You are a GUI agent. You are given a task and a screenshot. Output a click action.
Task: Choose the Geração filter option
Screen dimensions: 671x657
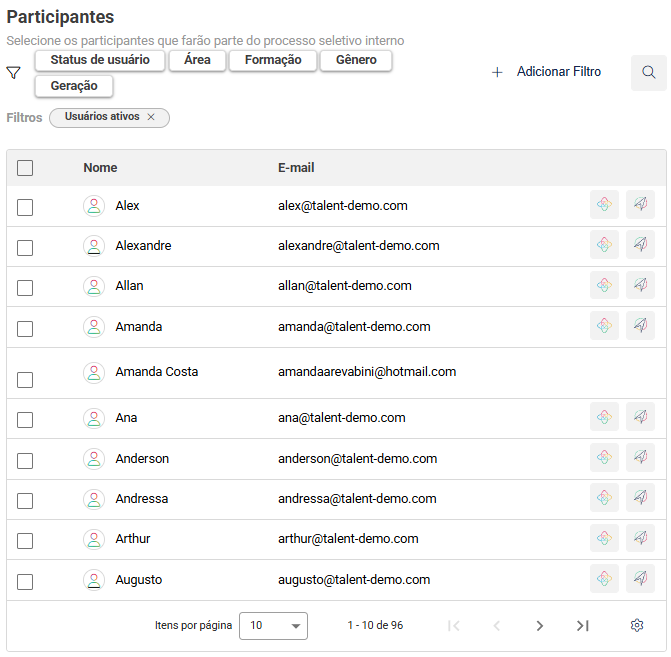pyautogui.click(x=74, y=87)
